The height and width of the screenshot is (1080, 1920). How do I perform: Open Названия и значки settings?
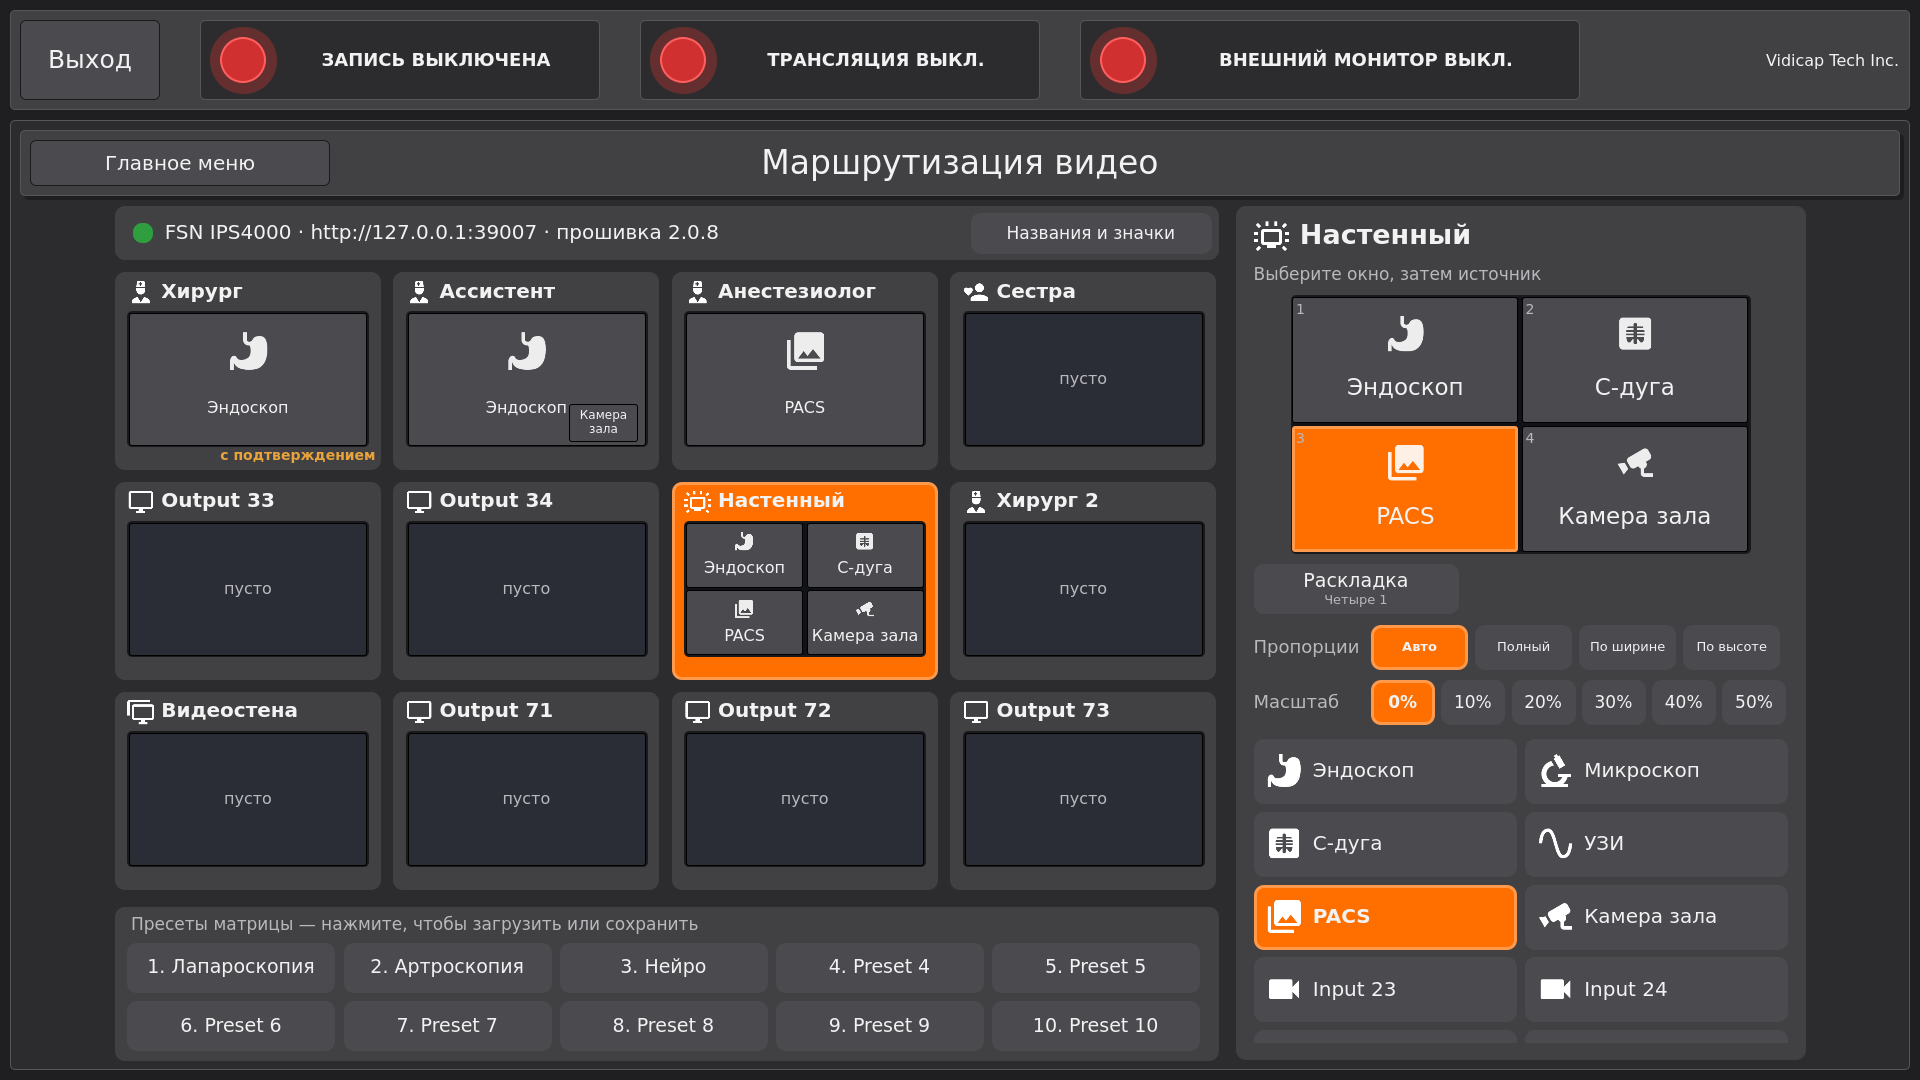coord(1090,234)
